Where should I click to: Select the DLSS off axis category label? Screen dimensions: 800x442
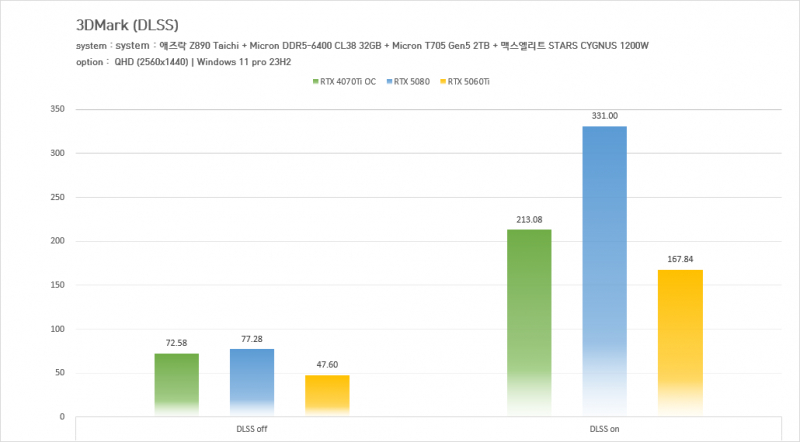click(252, 428)
